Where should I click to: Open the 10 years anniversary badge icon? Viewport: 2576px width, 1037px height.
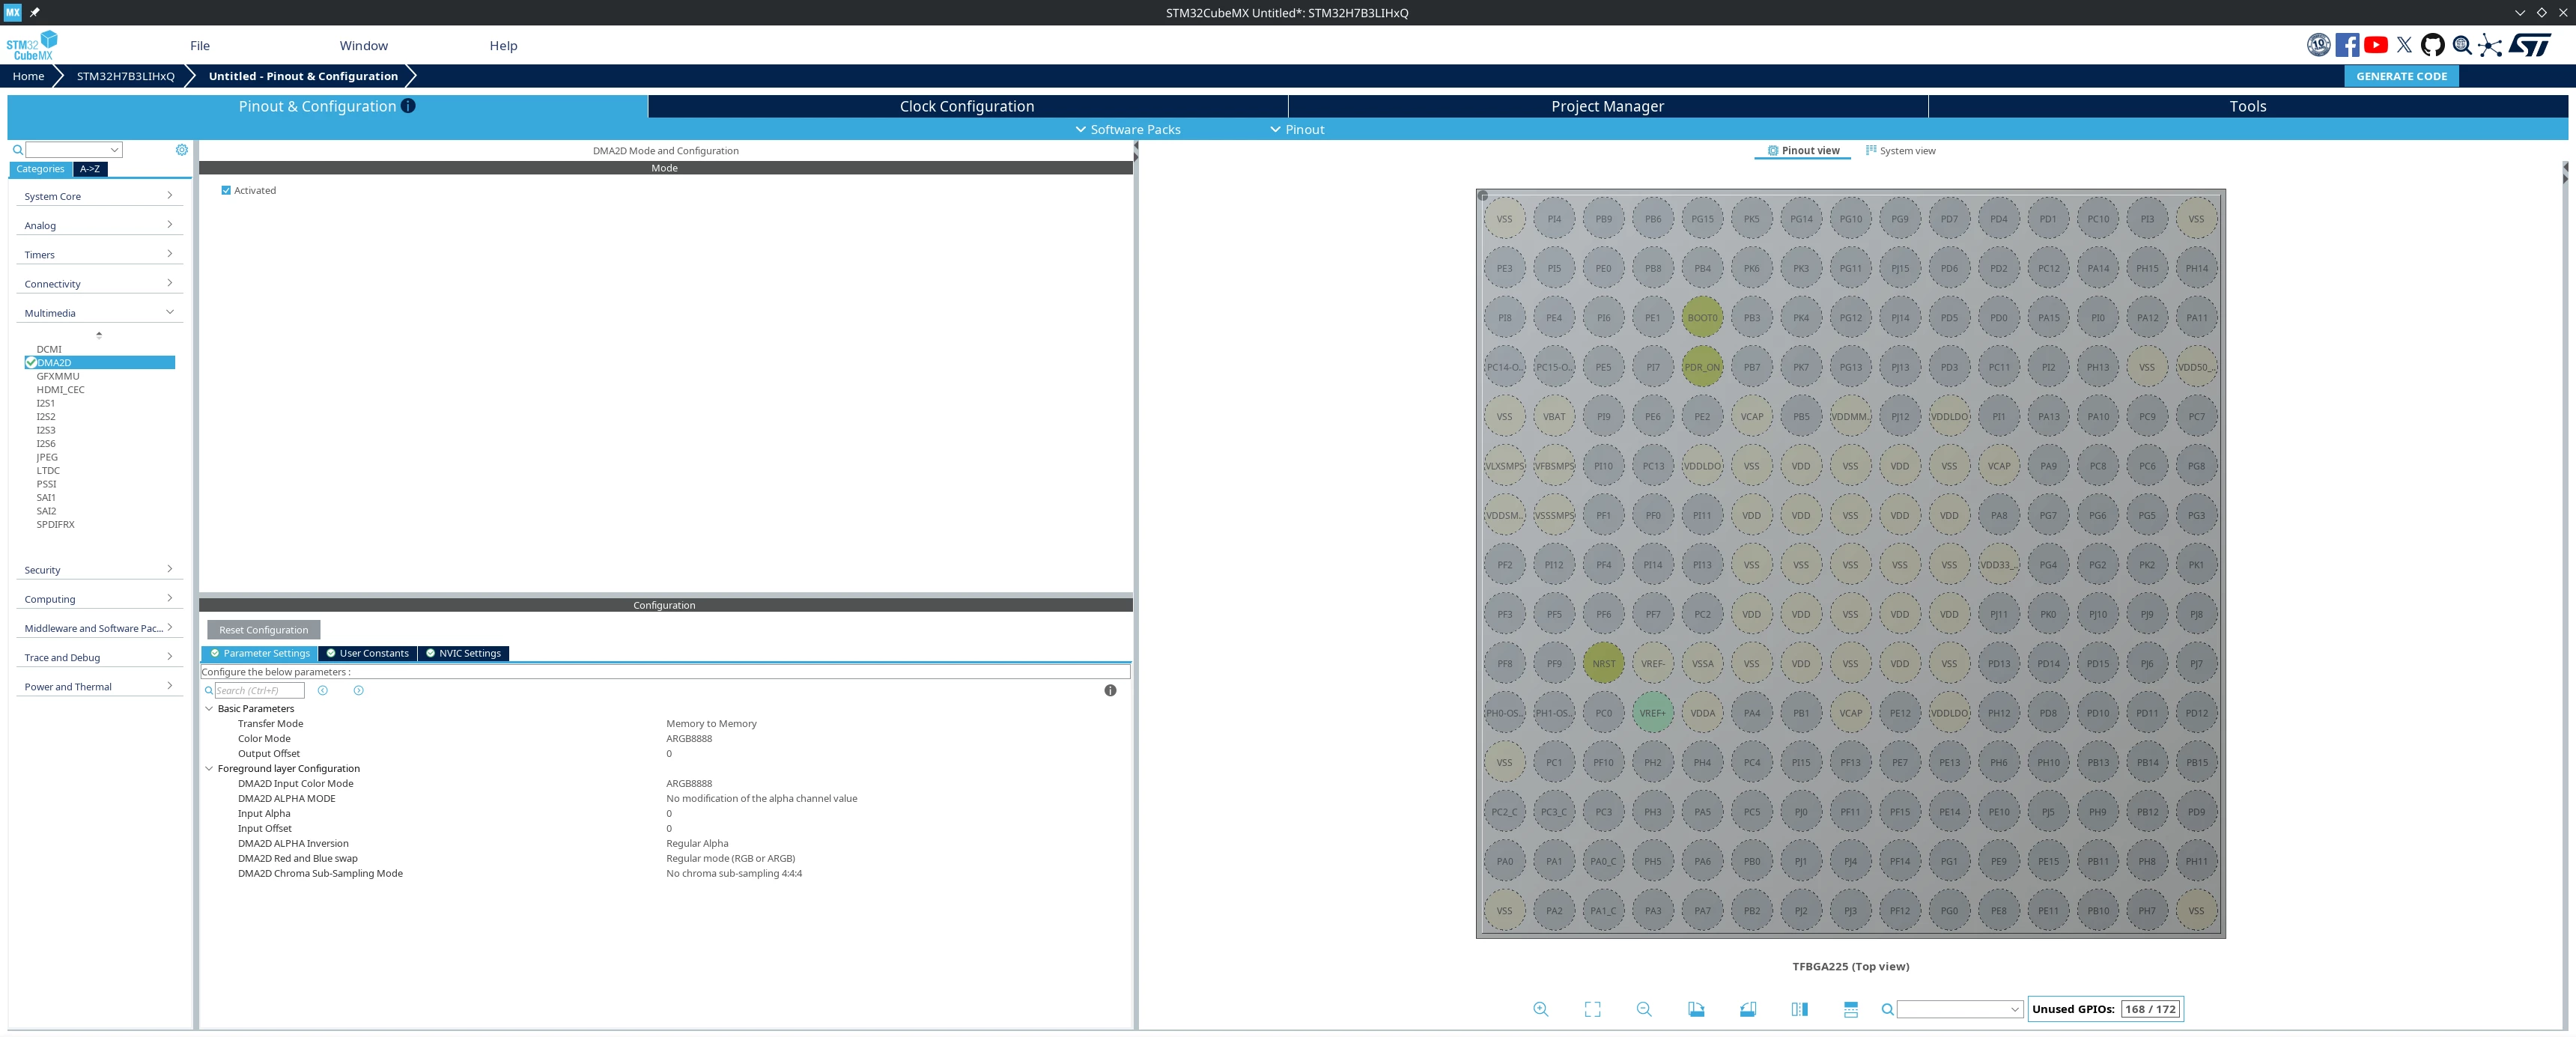pos(2318,45)
